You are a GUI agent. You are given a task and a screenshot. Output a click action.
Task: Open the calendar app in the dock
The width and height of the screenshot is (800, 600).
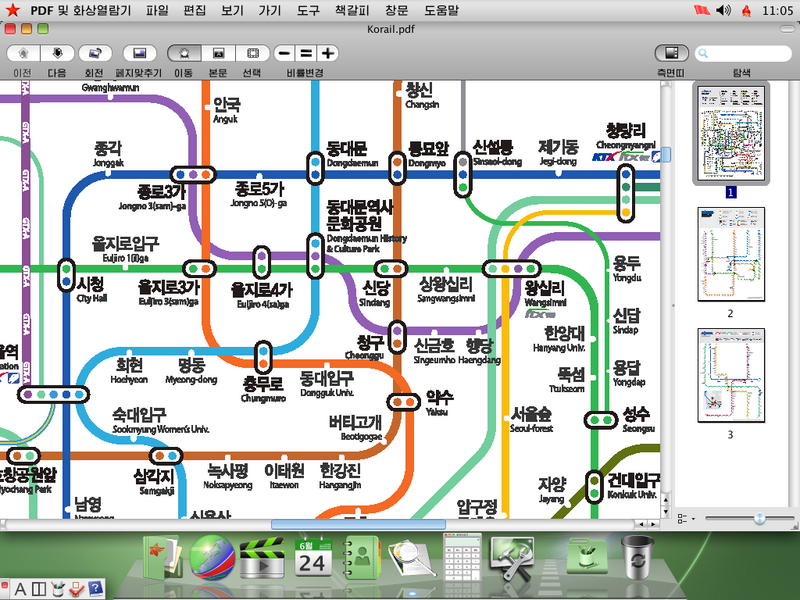pos(311,558)
